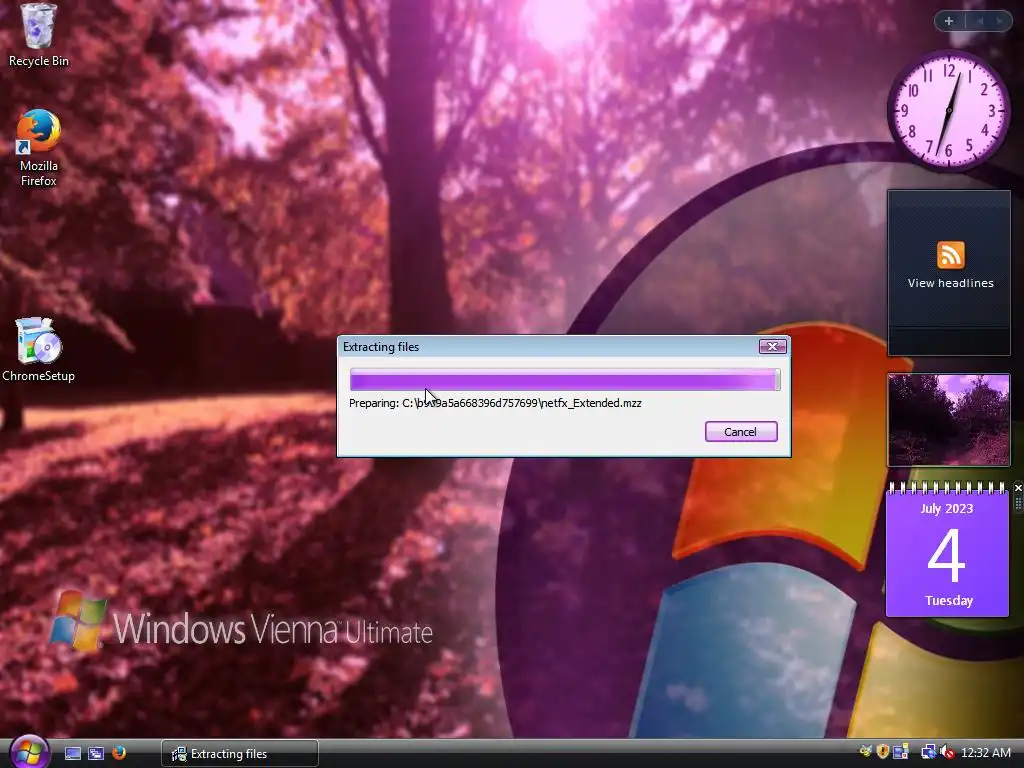Click Tuesday on the calendar gadget
The image size is (1024, 768).
click(x=948, y=600)
